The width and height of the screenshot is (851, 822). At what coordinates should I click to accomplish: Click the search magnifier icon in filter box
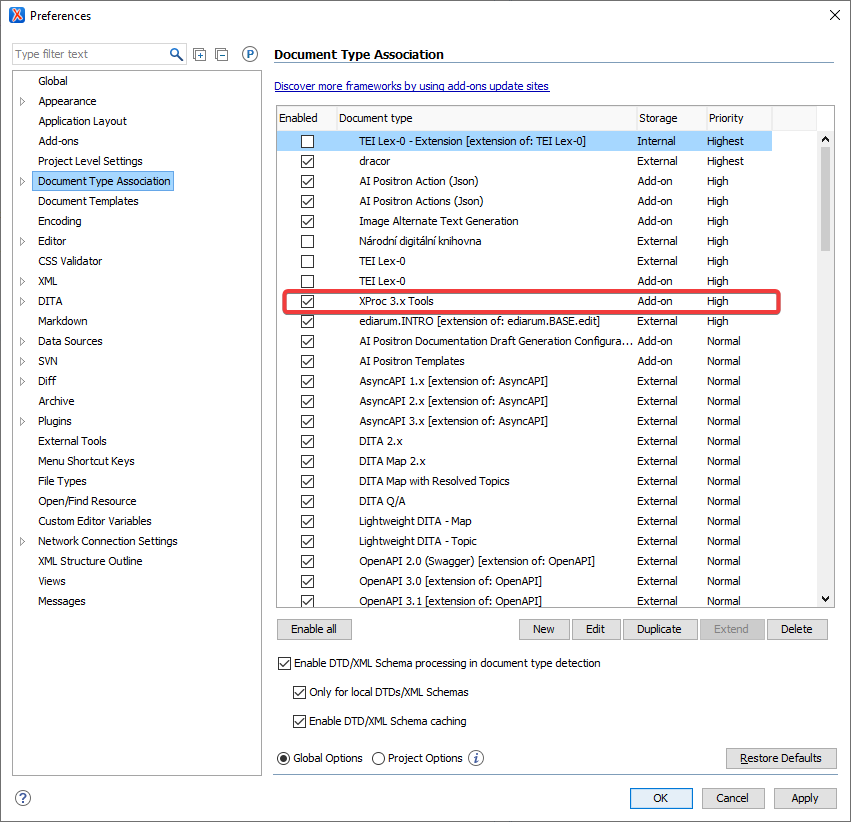pos(176,54)
